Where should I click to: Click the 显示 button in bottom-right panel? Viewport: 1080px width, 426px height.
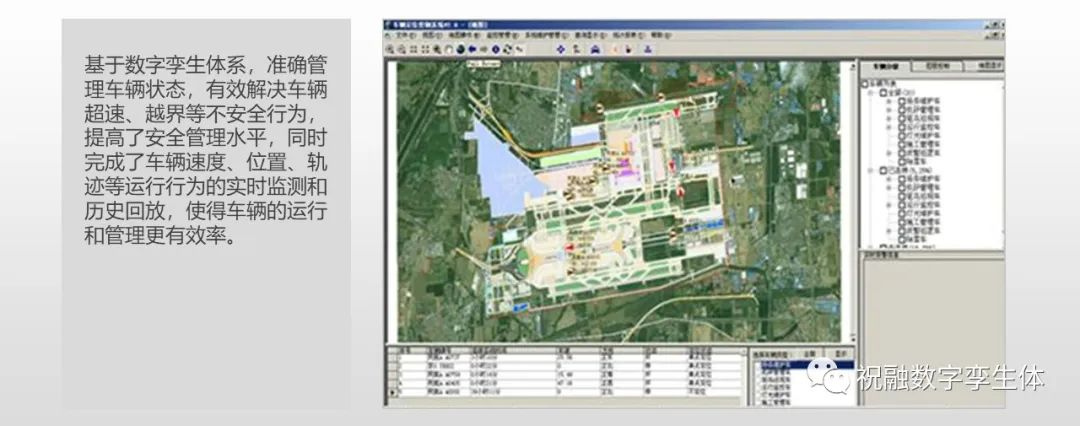point(843,354)
